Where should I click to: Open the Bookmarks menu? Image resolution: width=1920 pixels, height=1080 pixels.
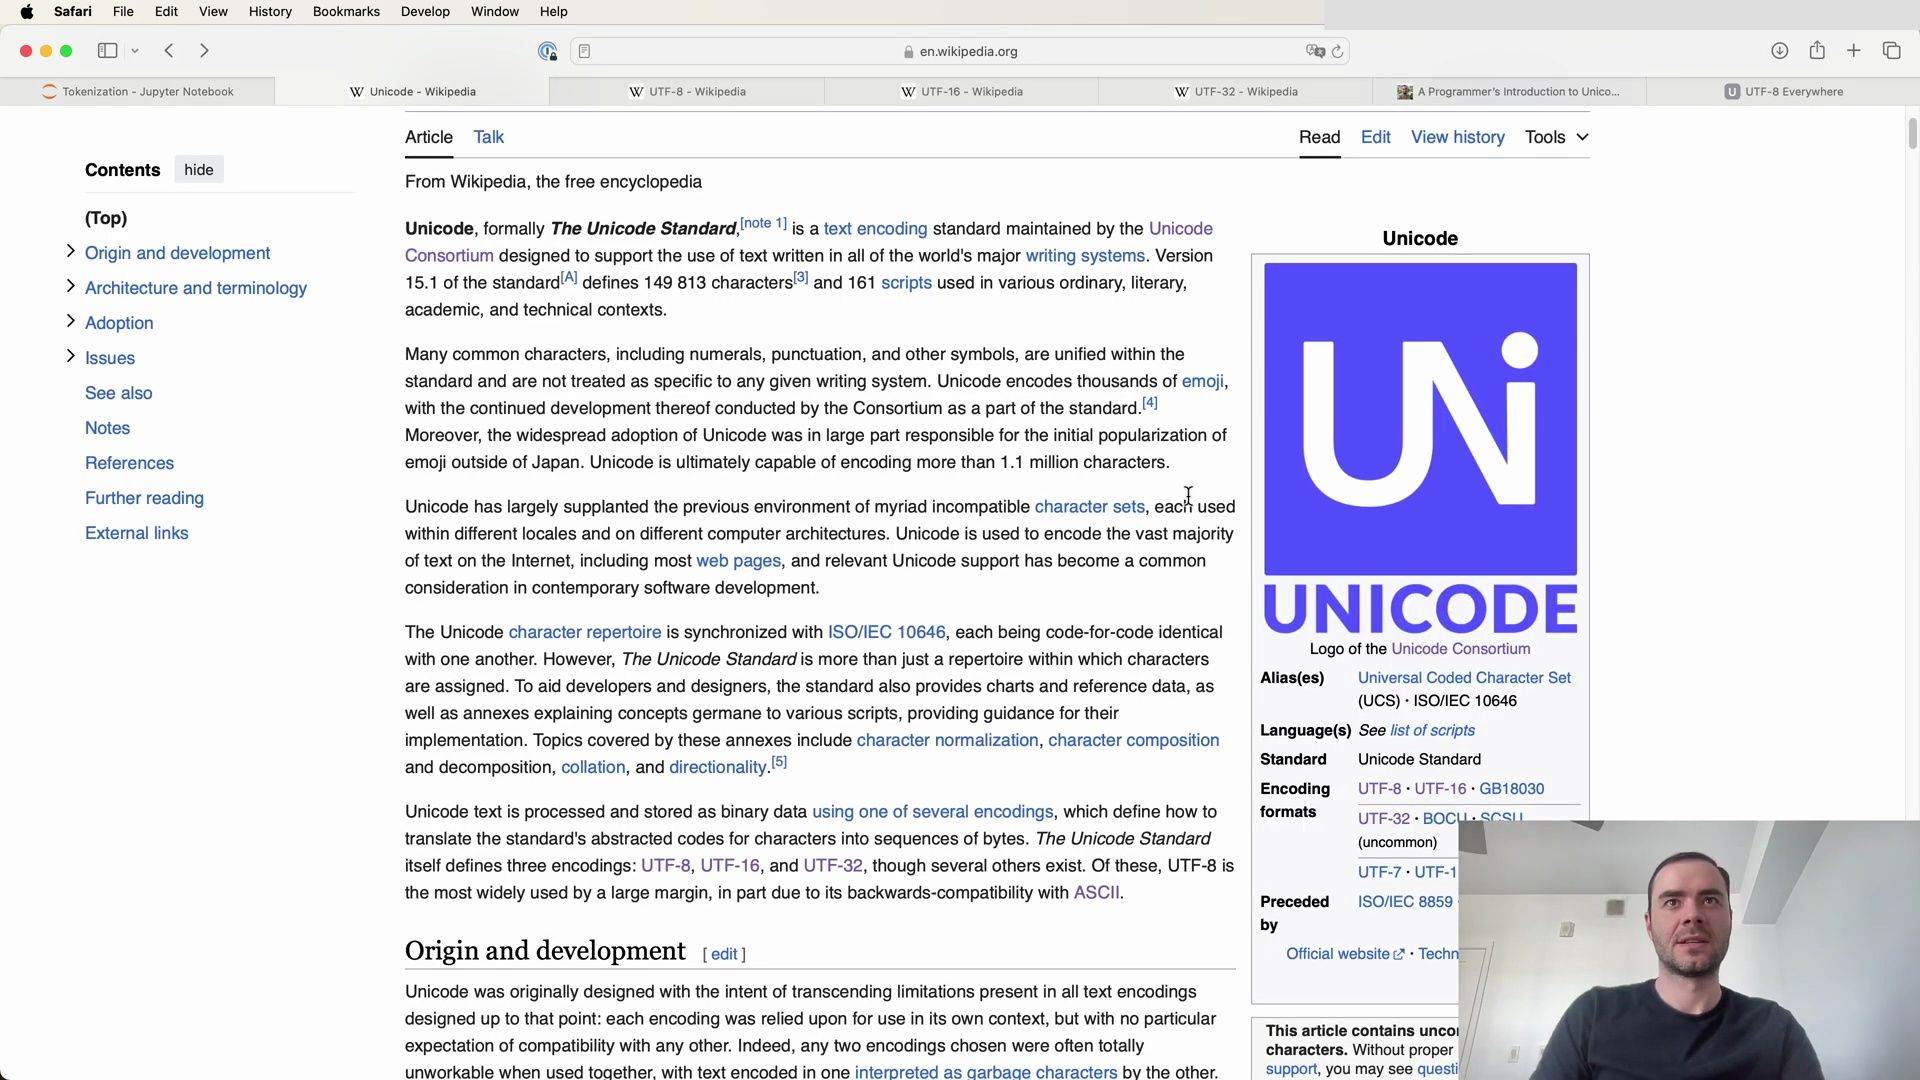346,12
